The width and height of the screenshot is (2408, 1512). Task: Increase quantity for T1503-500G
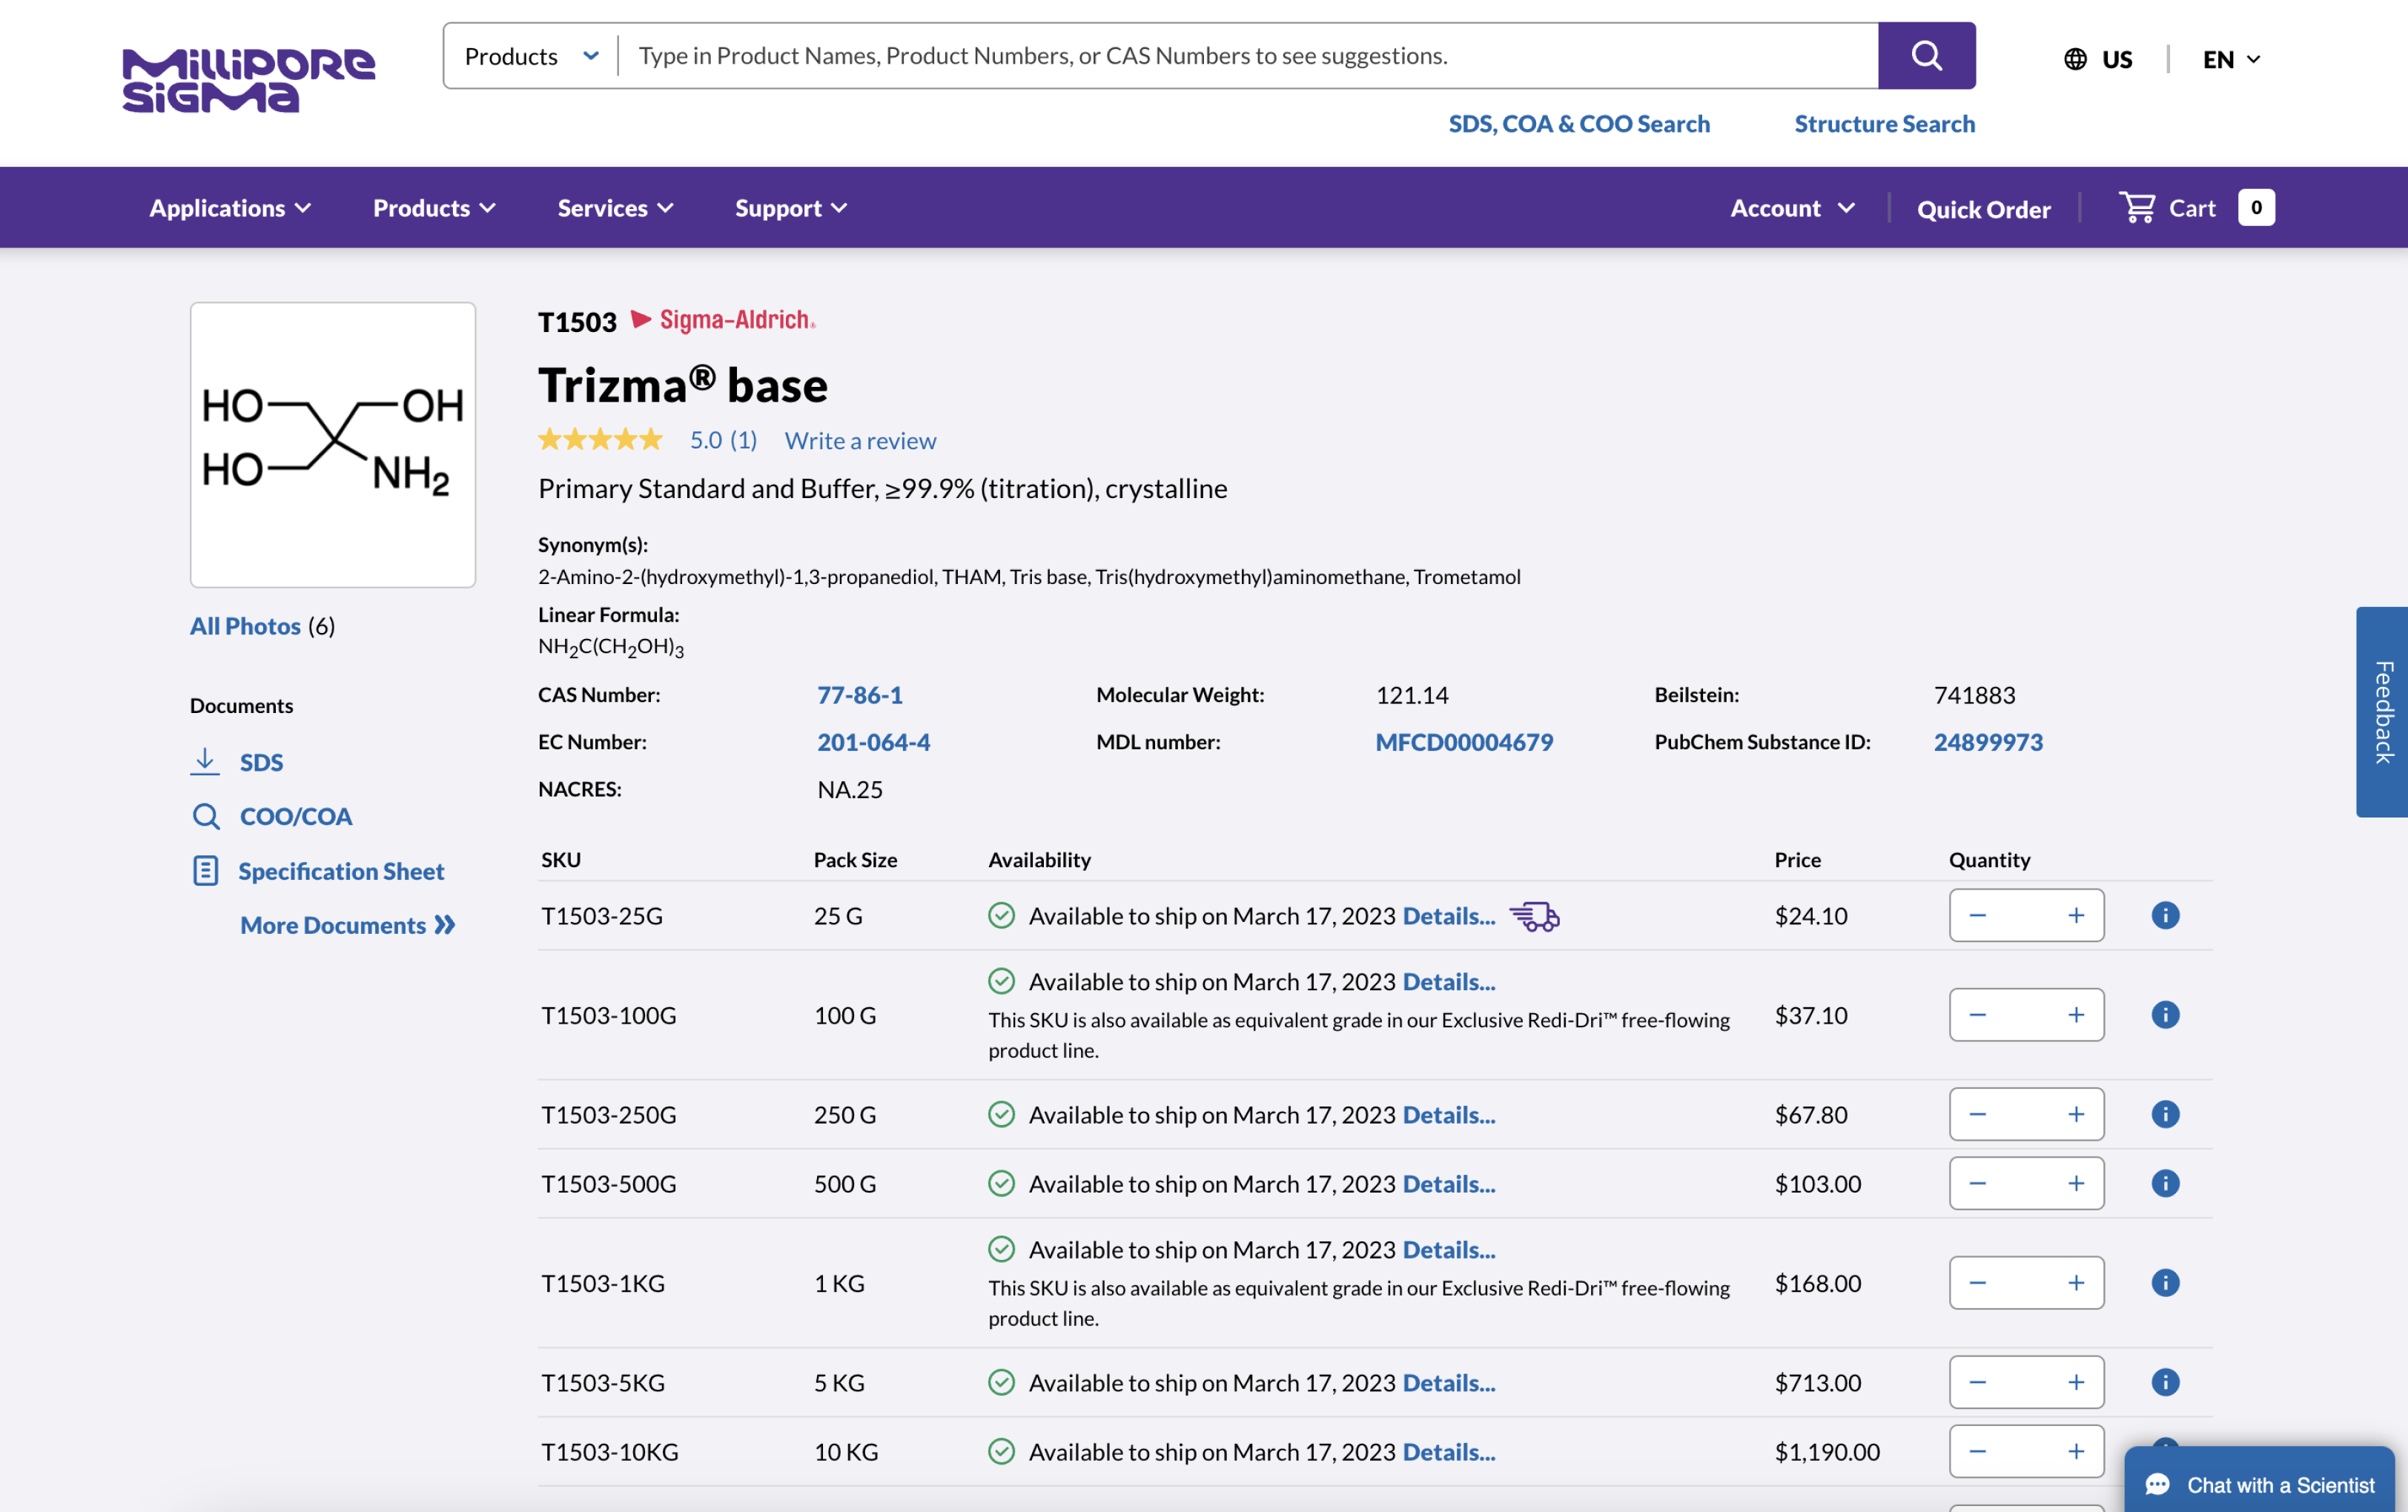(x=2076, y=1183)
